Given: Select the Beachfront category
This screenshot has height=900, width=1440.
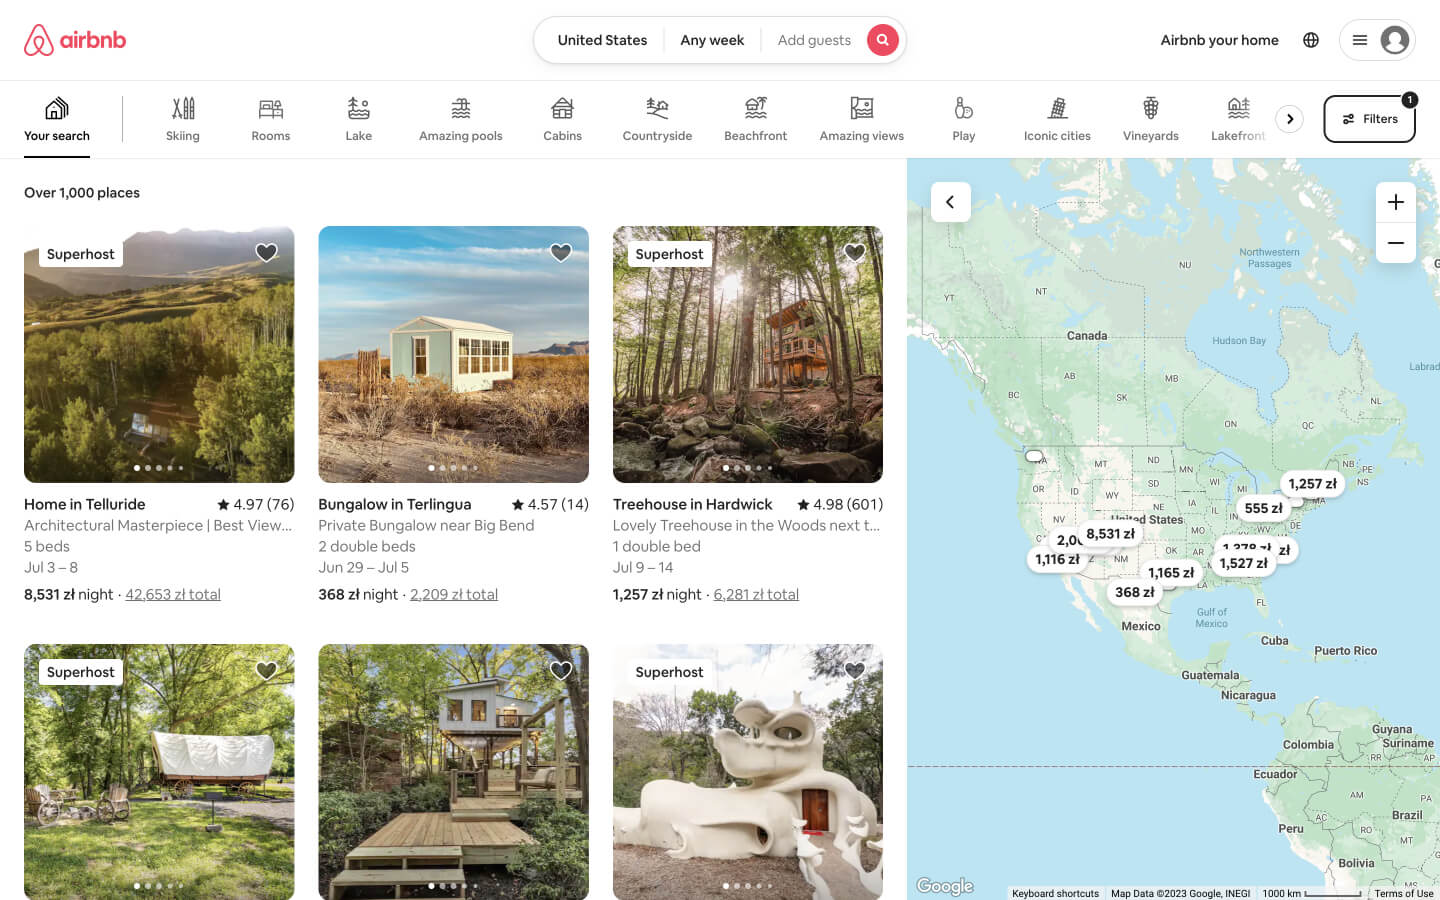Looking at the screenshot, I should click(755, 117).
